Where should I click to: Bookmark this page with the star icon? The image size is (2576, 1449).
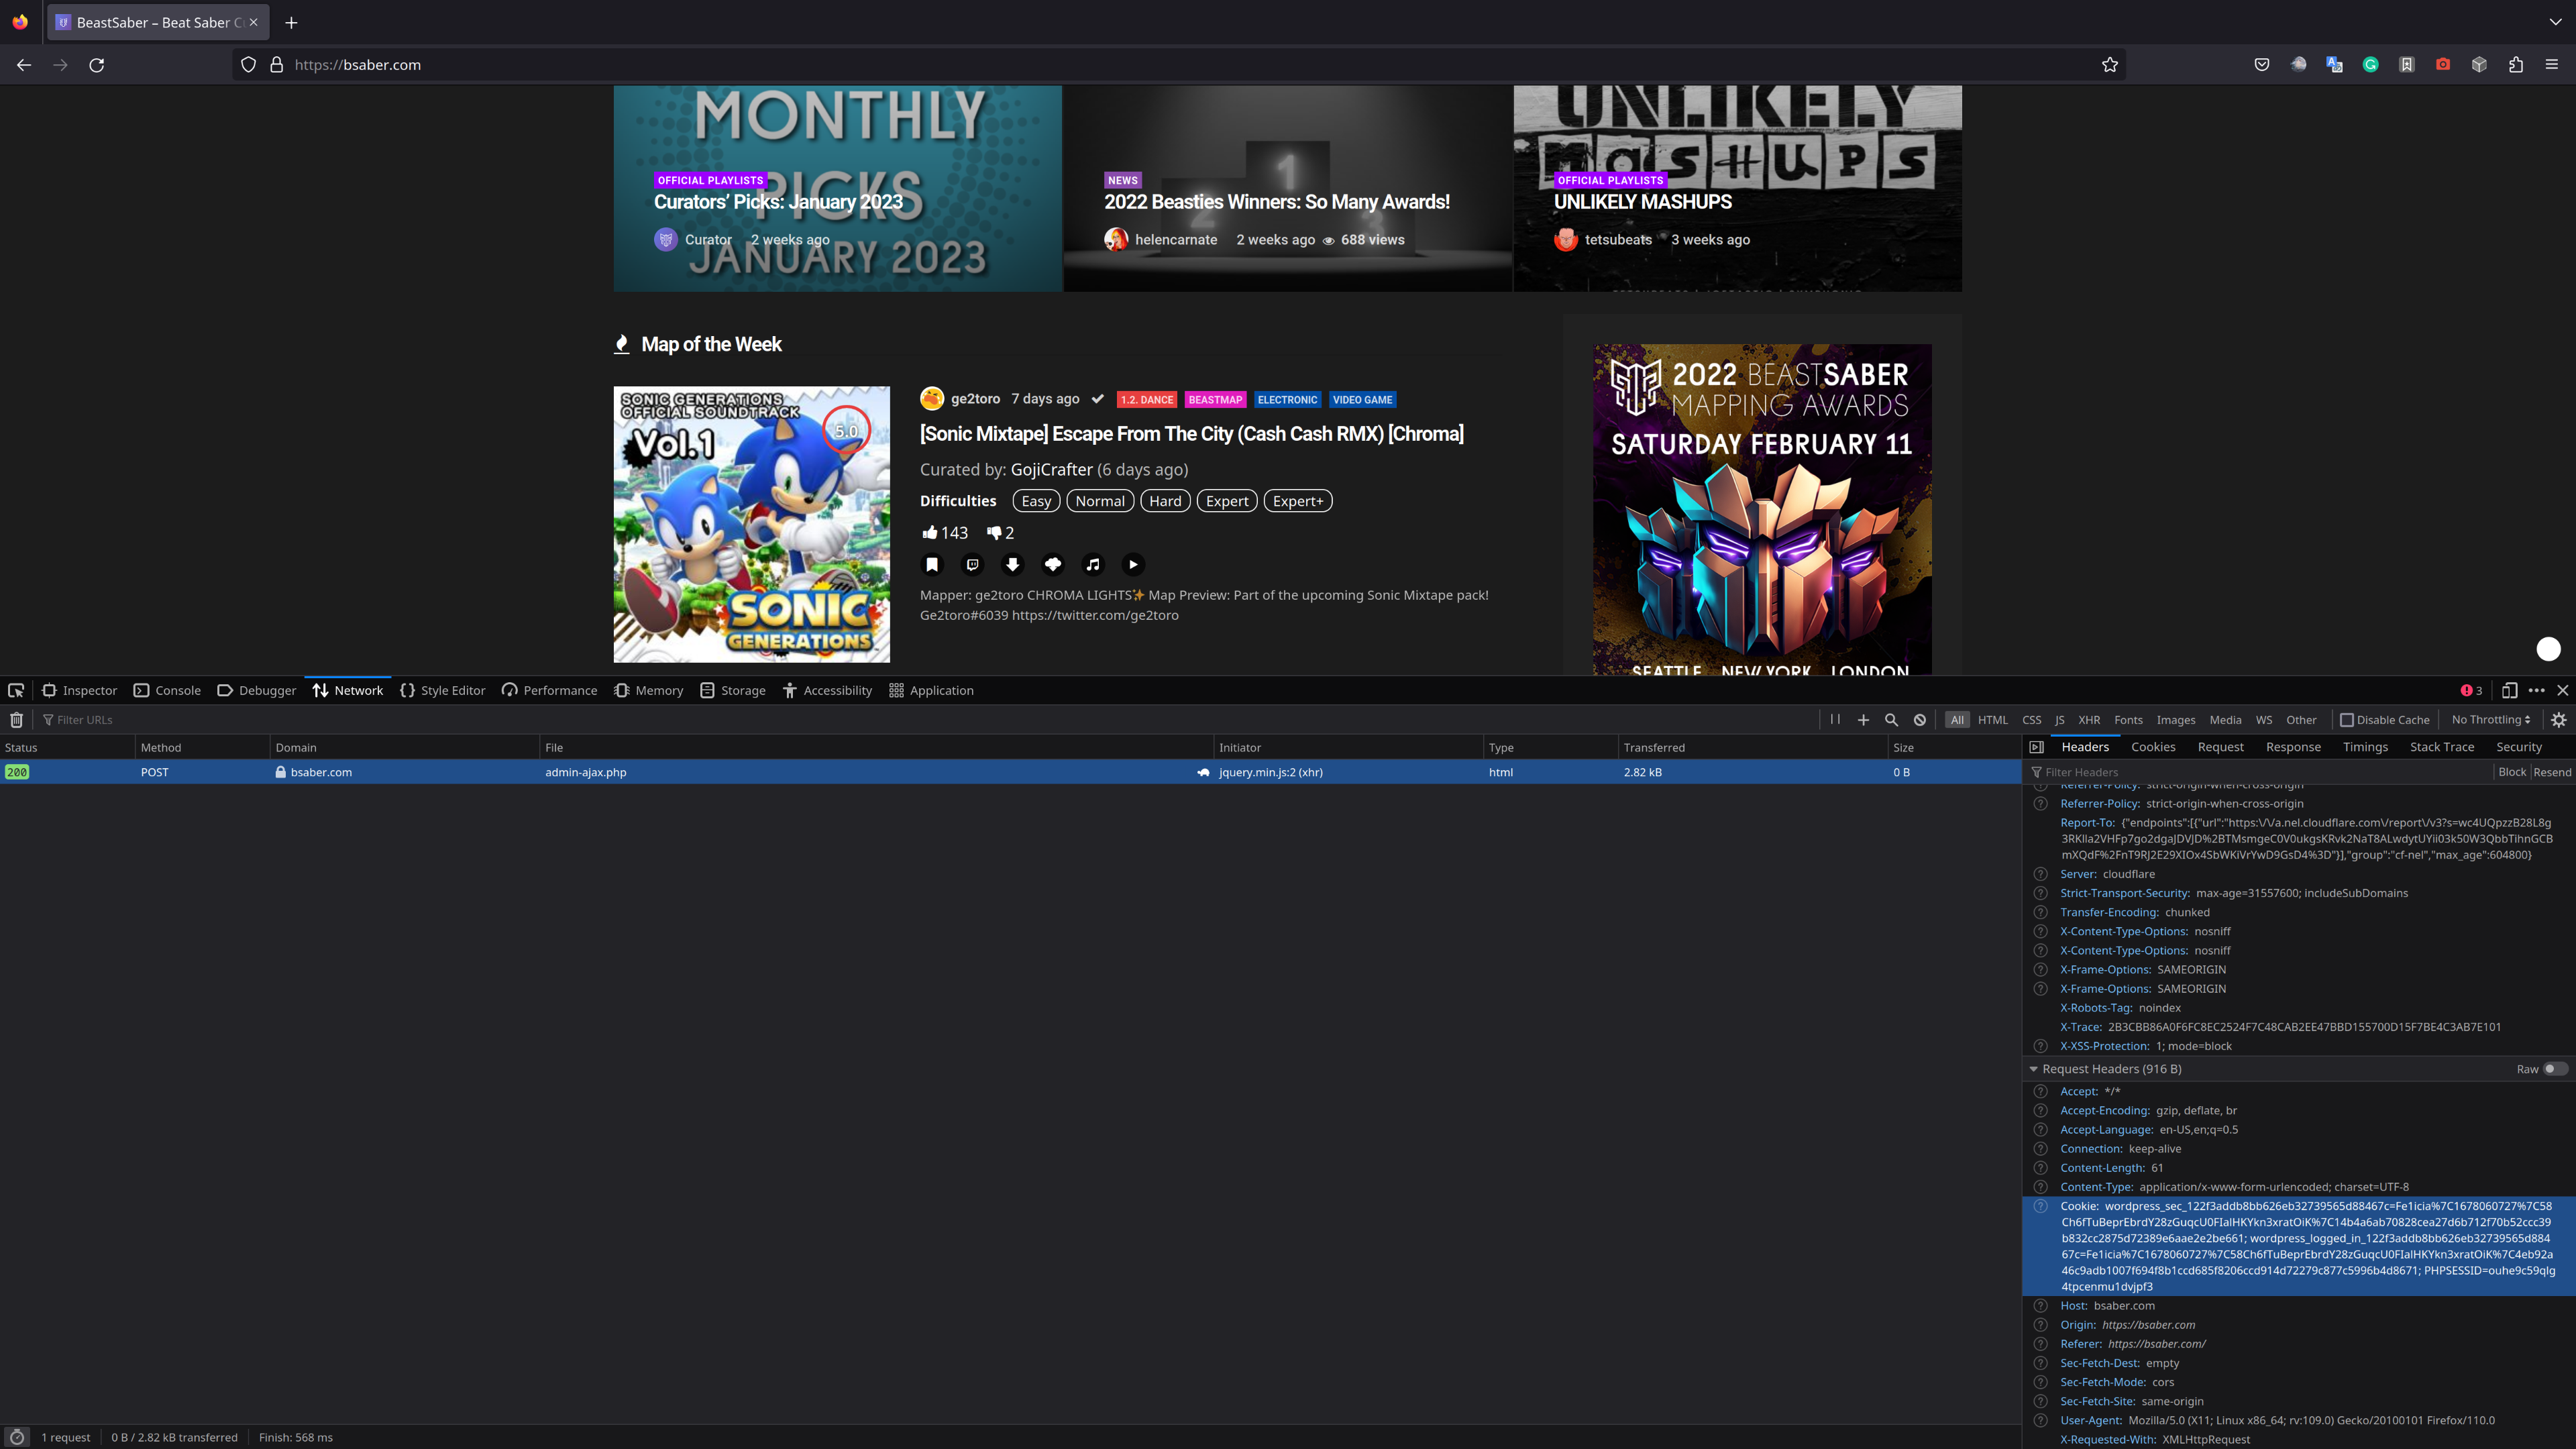[x=2110, y=65]
